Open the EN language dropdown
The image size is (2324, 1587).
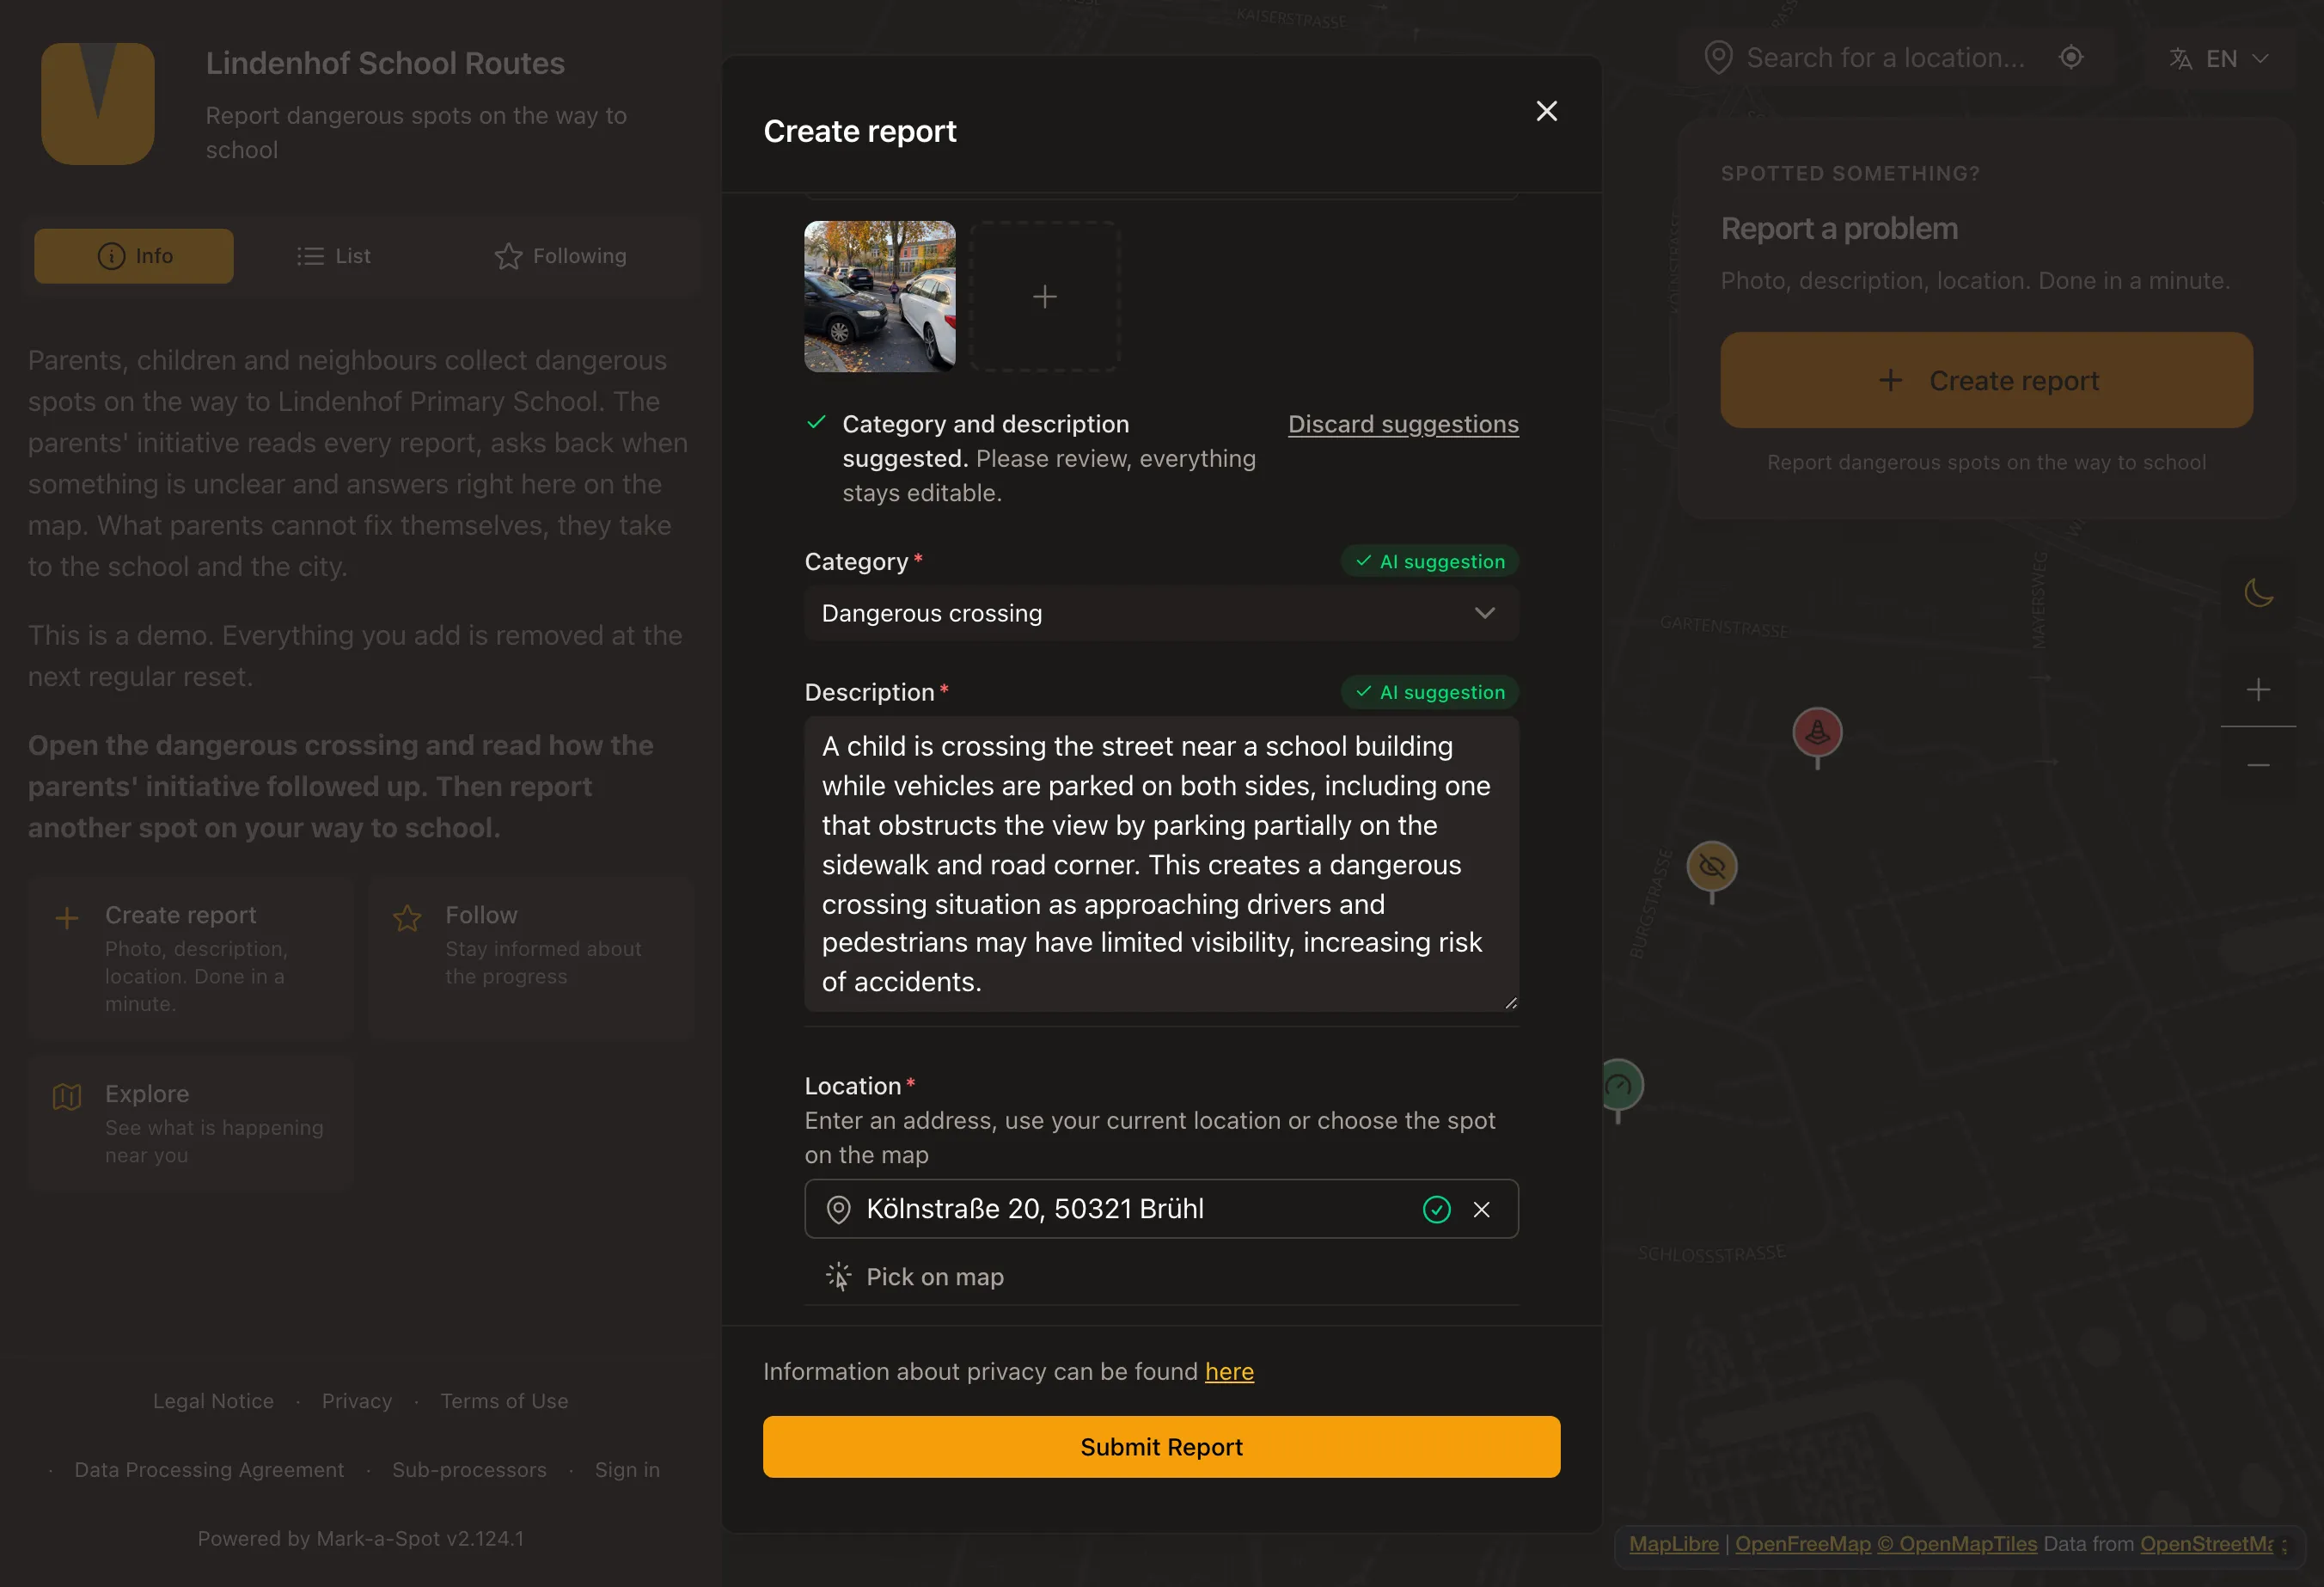[x=2220, y=59]
